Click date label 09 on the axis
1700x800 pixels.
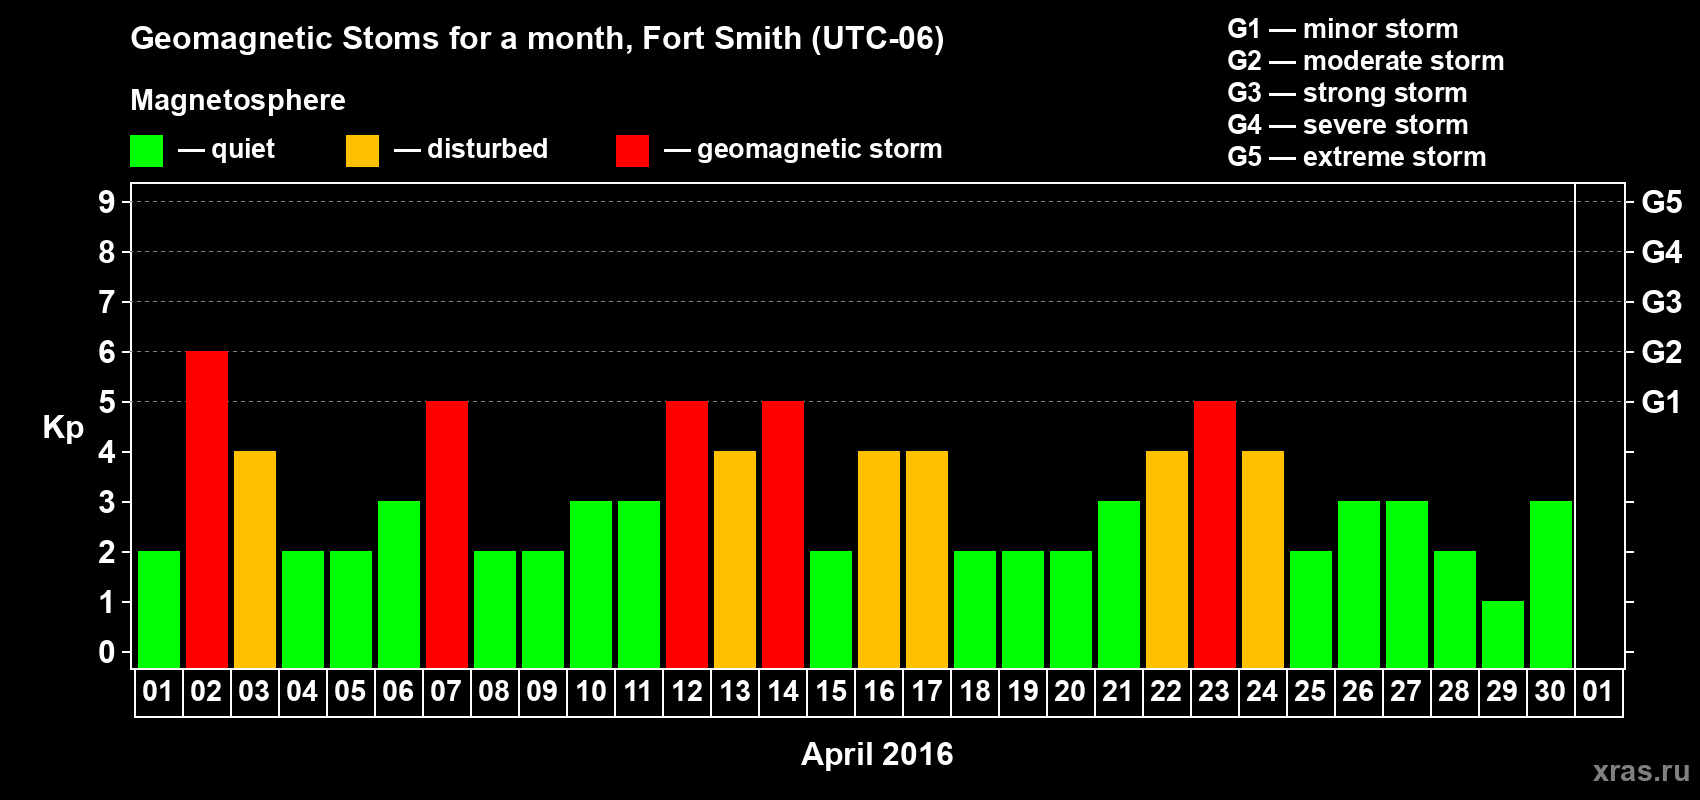coord(542,692)
